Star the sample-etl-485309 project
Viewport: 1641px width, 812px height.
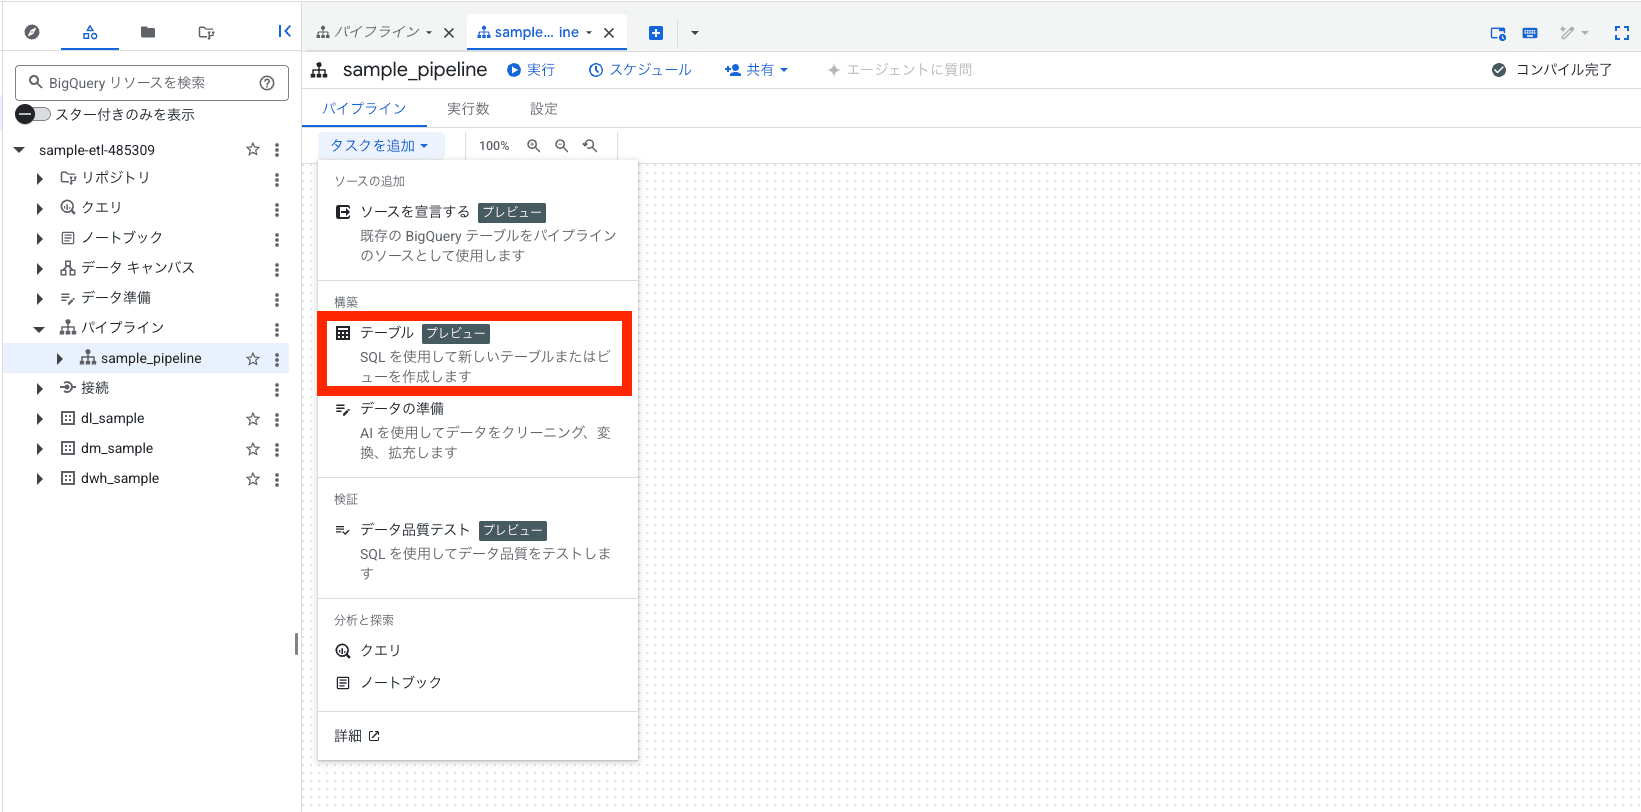point(253,149)
